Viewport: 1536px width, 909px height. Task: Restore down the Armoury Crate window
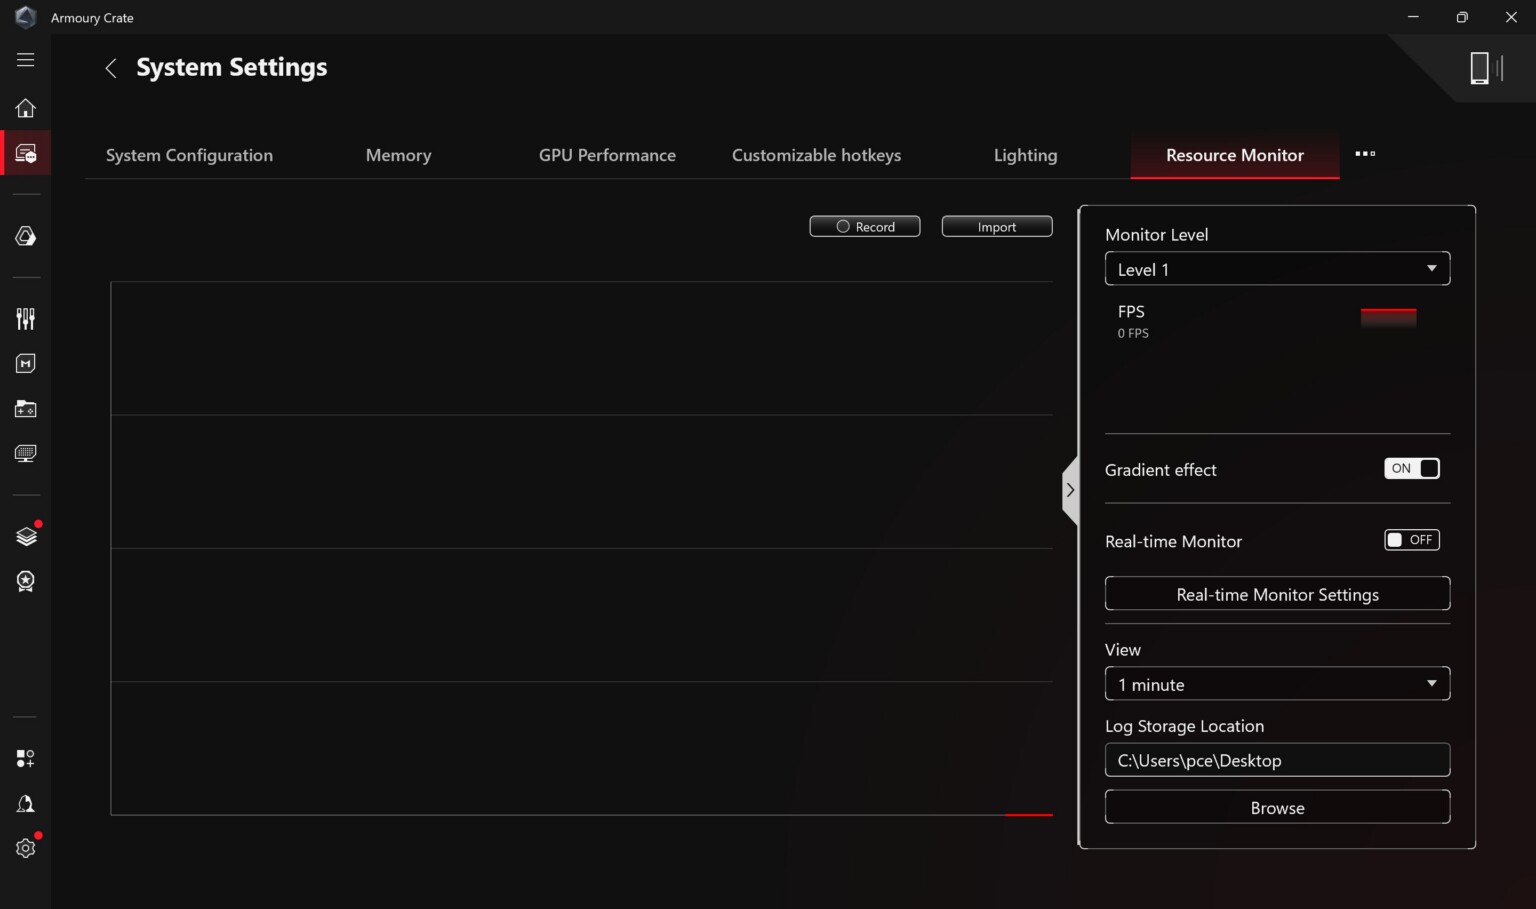1462,17
